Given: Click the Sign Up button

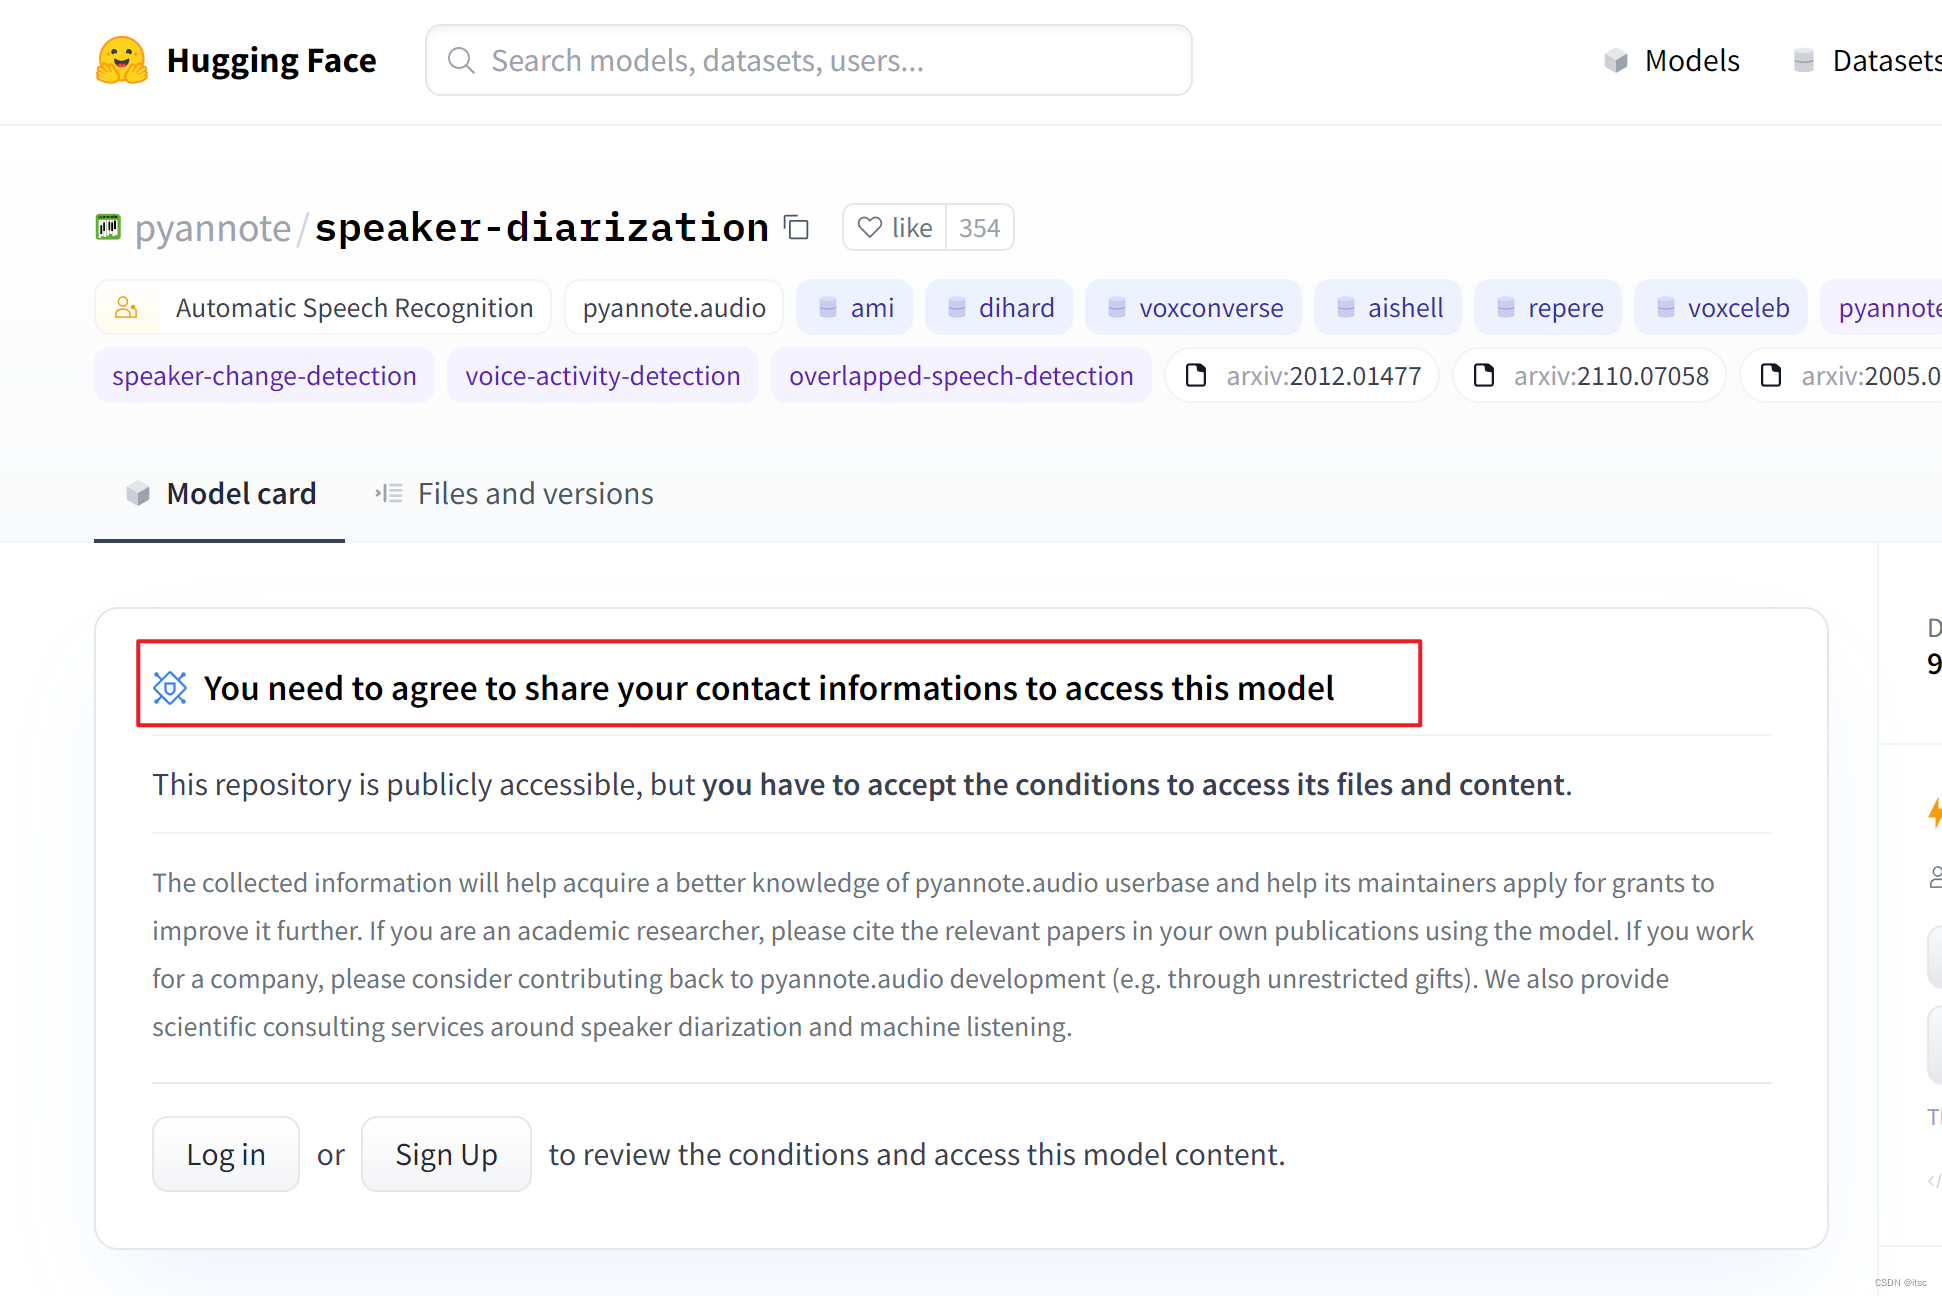Looking at the screenshot, I should click(446, 1155).
